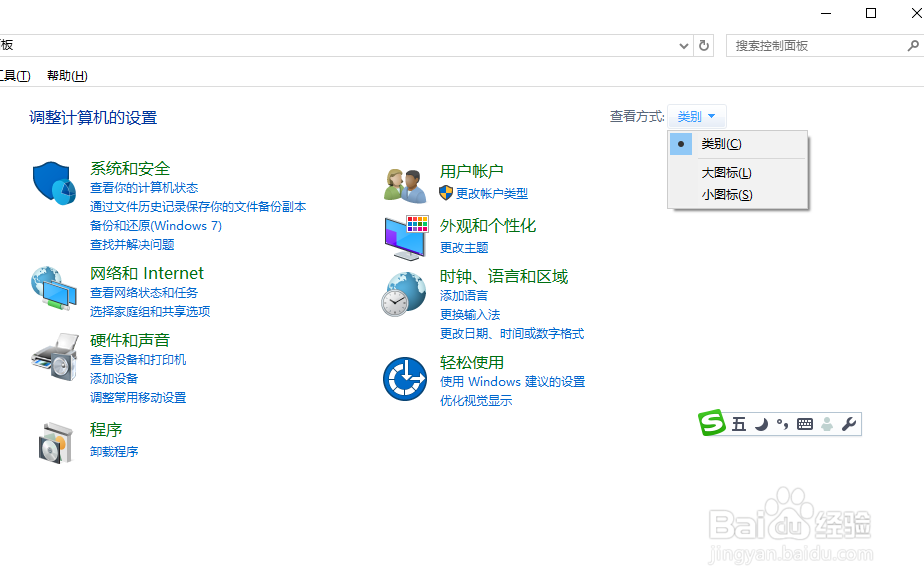This screenshot has width=924, height=586.
Task: Click the 硬件和声音 printer icon
Action: pyautogui.click(x=54, y=357)
